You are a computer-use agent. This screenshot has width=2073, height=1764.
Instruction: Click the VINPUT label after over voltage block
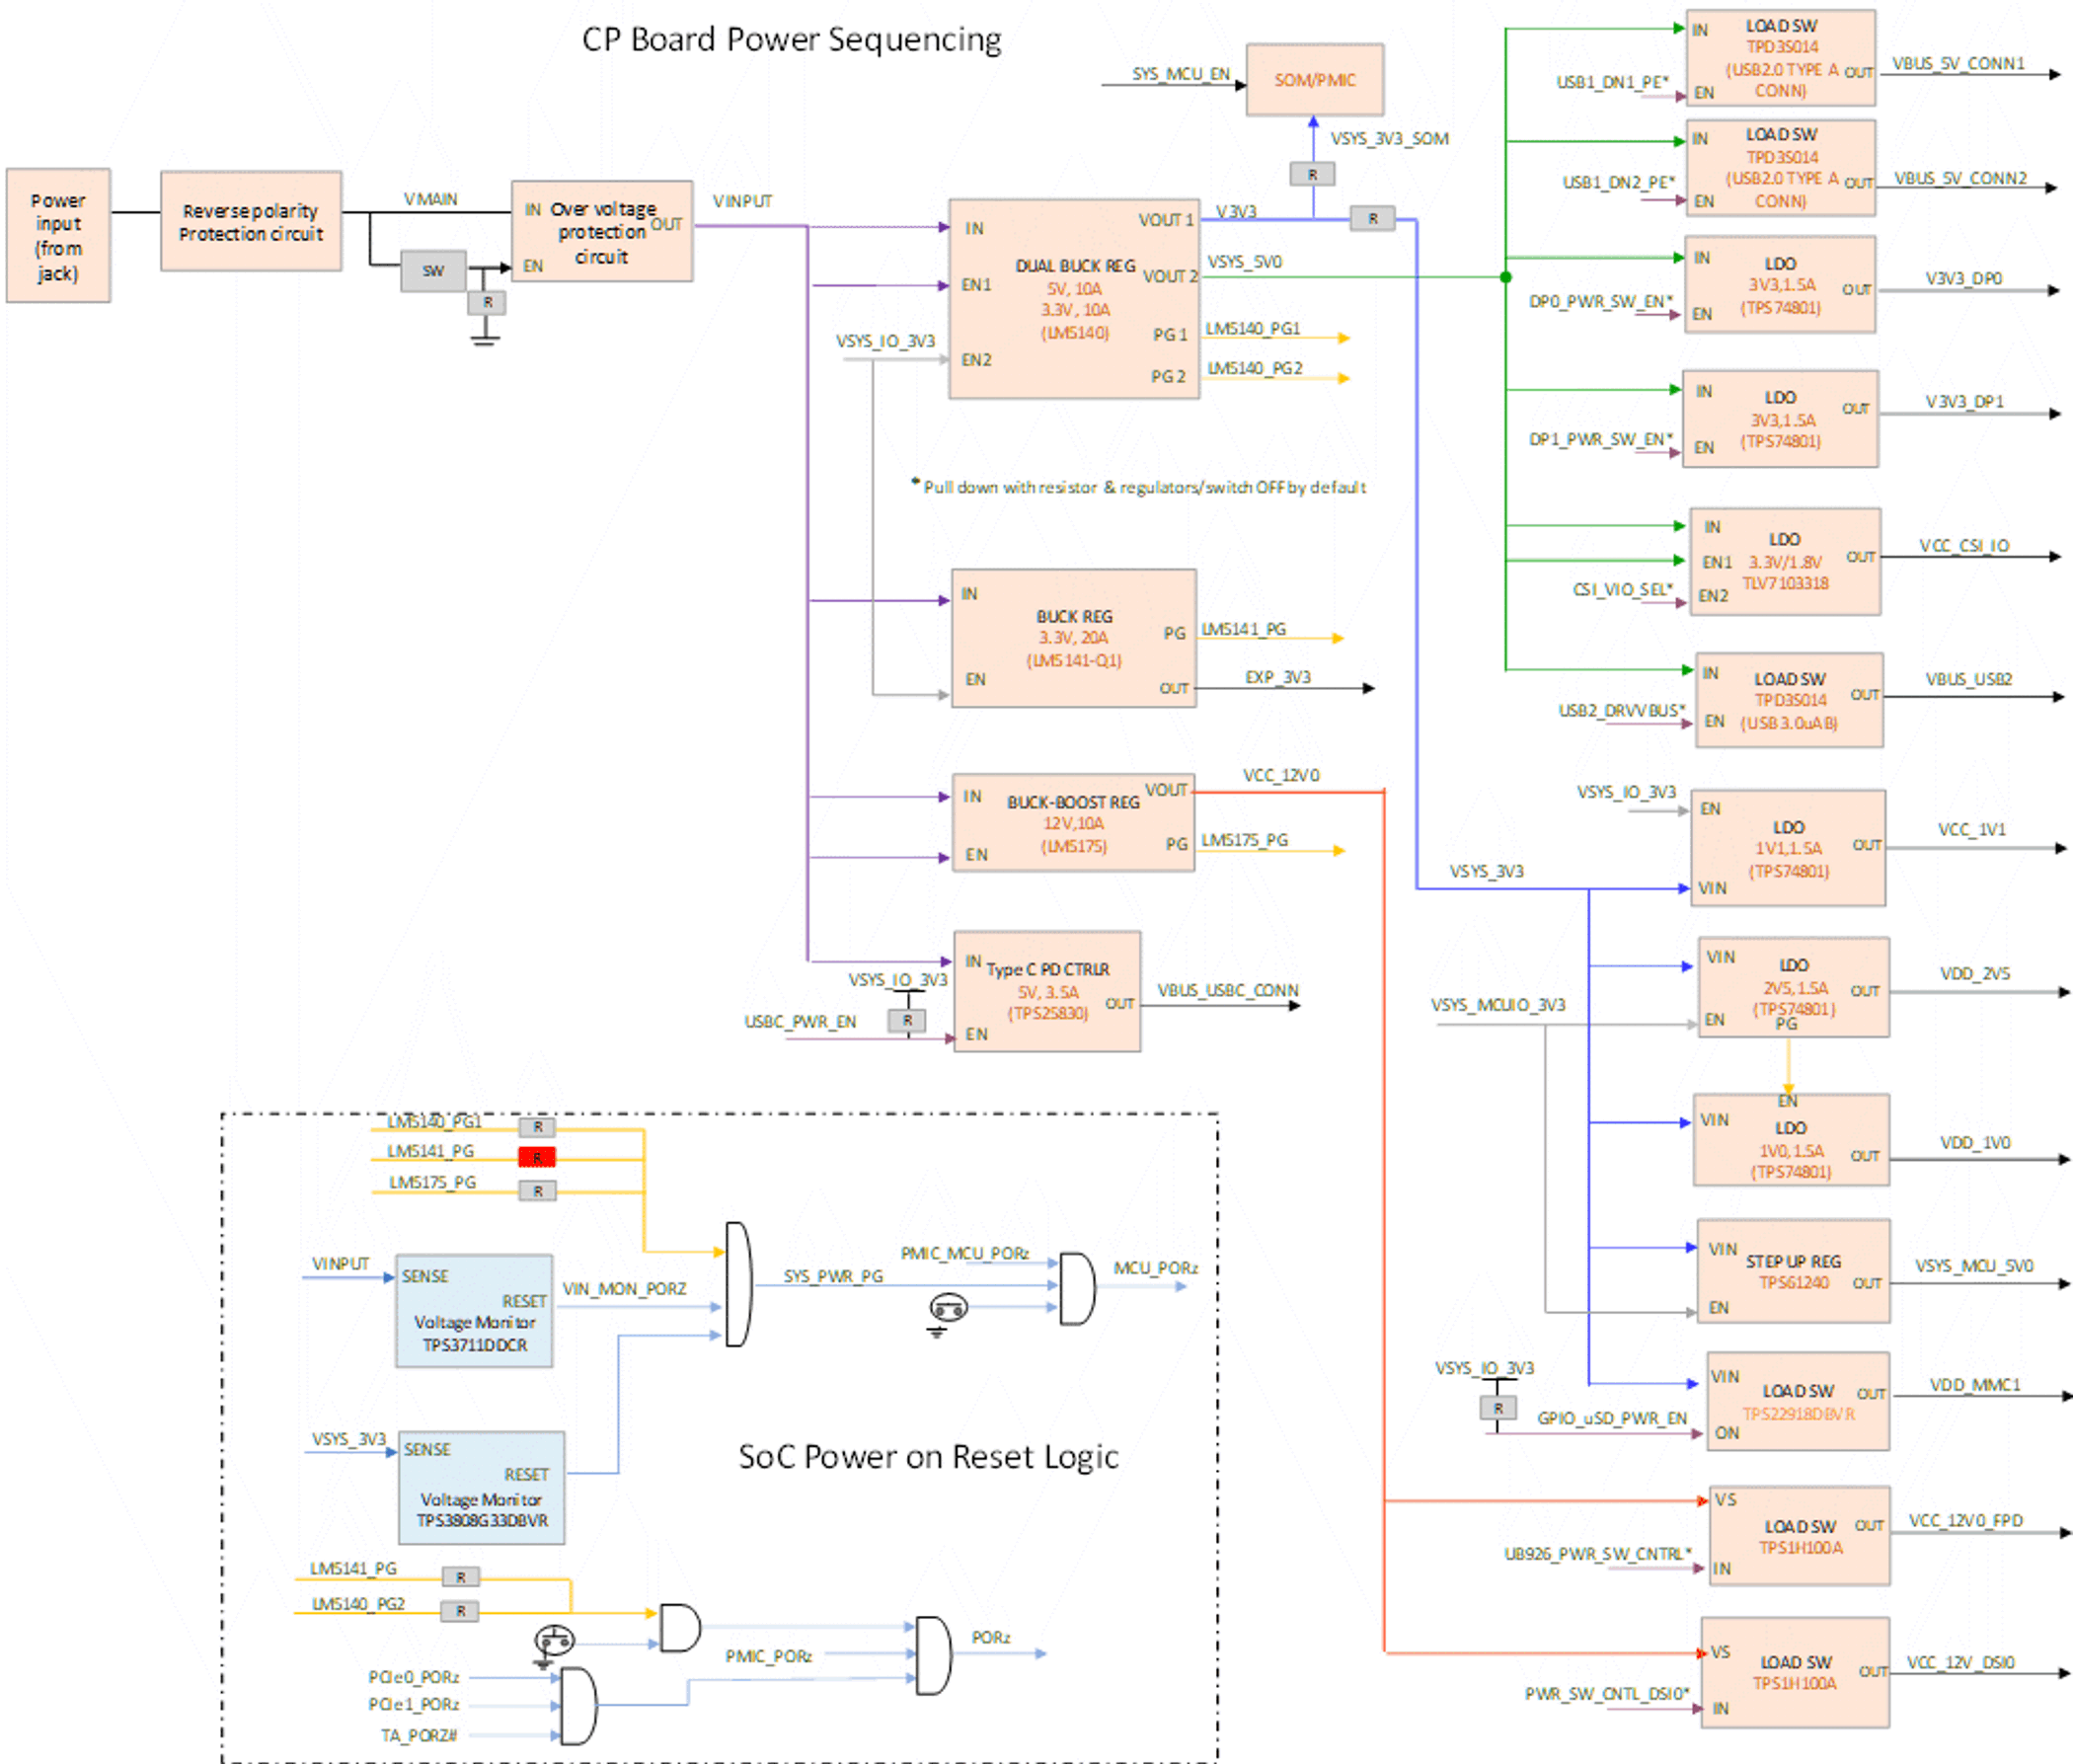coord(742,201)
